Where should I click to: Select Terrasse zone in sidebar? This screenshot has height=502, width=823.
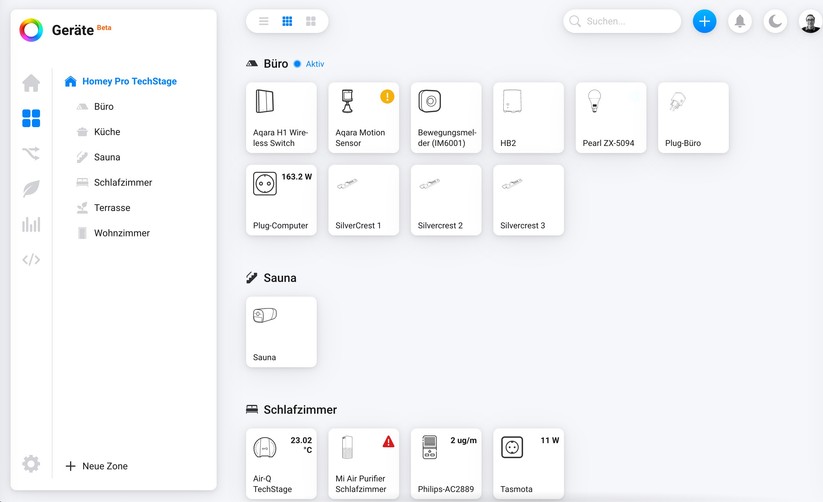click(103, 207)
